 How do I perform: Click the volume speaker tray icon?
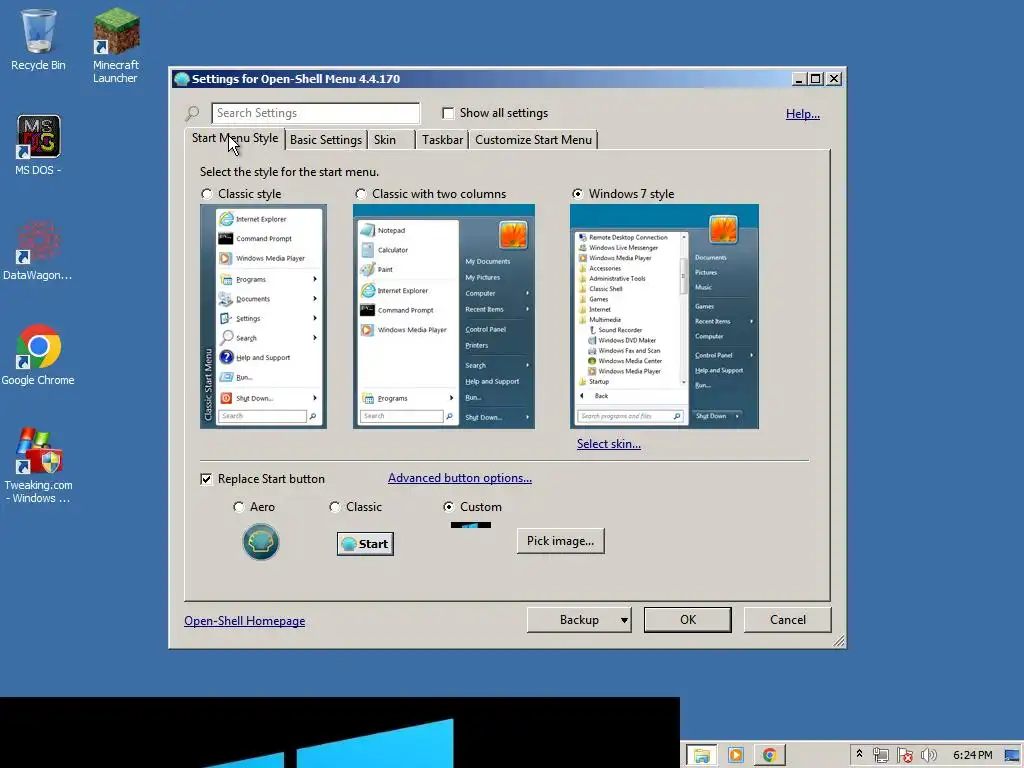click(928, 756)
